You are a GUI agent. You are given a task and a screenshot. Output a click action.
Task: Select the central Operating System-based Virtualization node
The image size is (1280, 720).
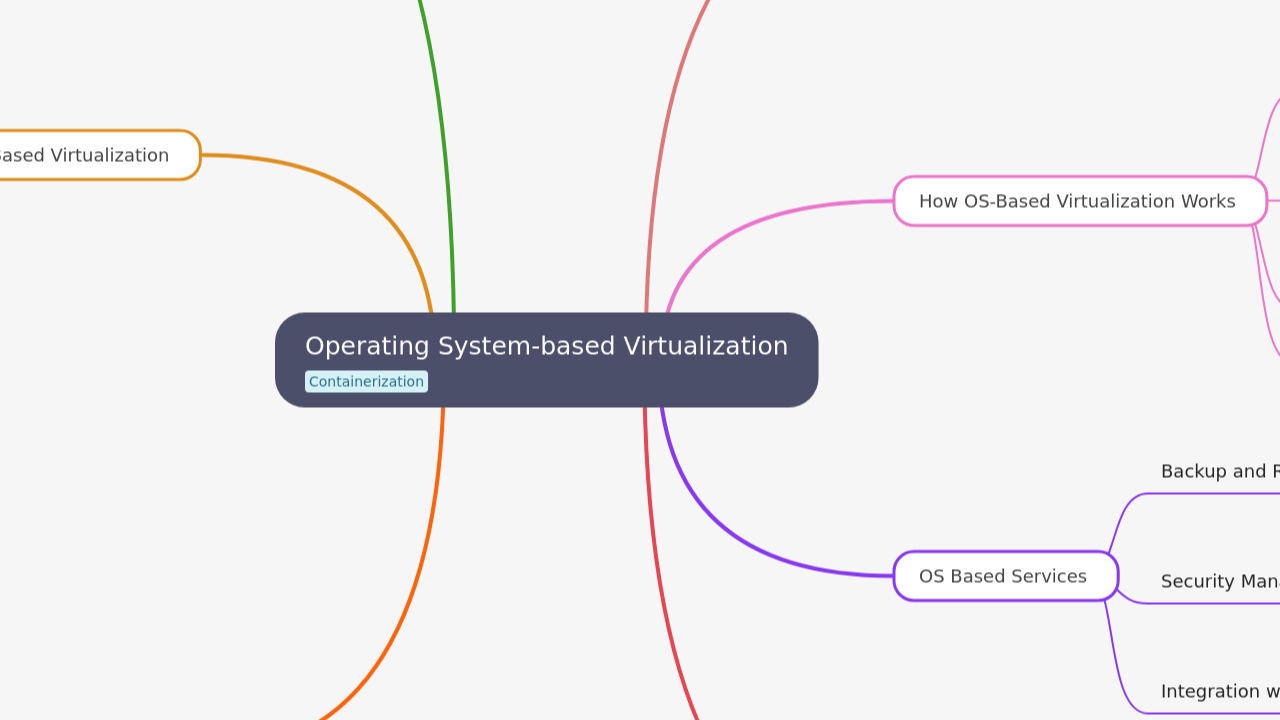(546, 360)
